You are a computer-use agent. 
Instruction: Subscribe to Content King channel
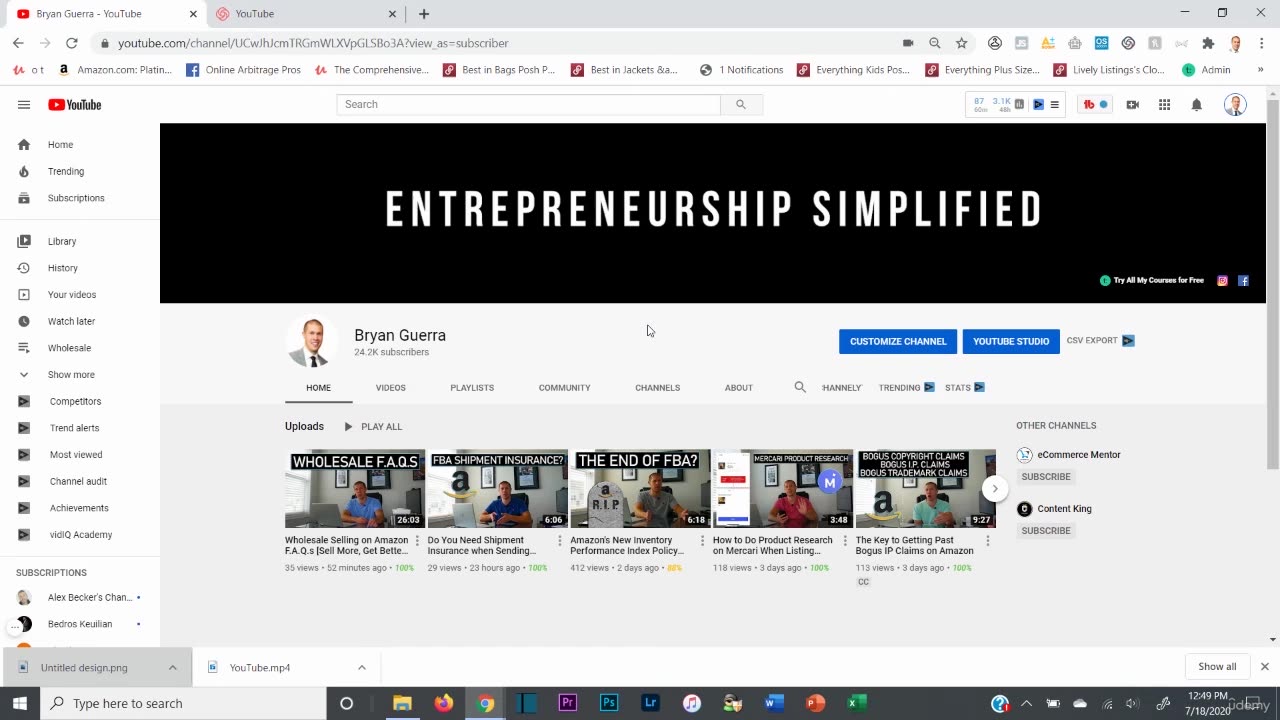tap(1046, 531)
